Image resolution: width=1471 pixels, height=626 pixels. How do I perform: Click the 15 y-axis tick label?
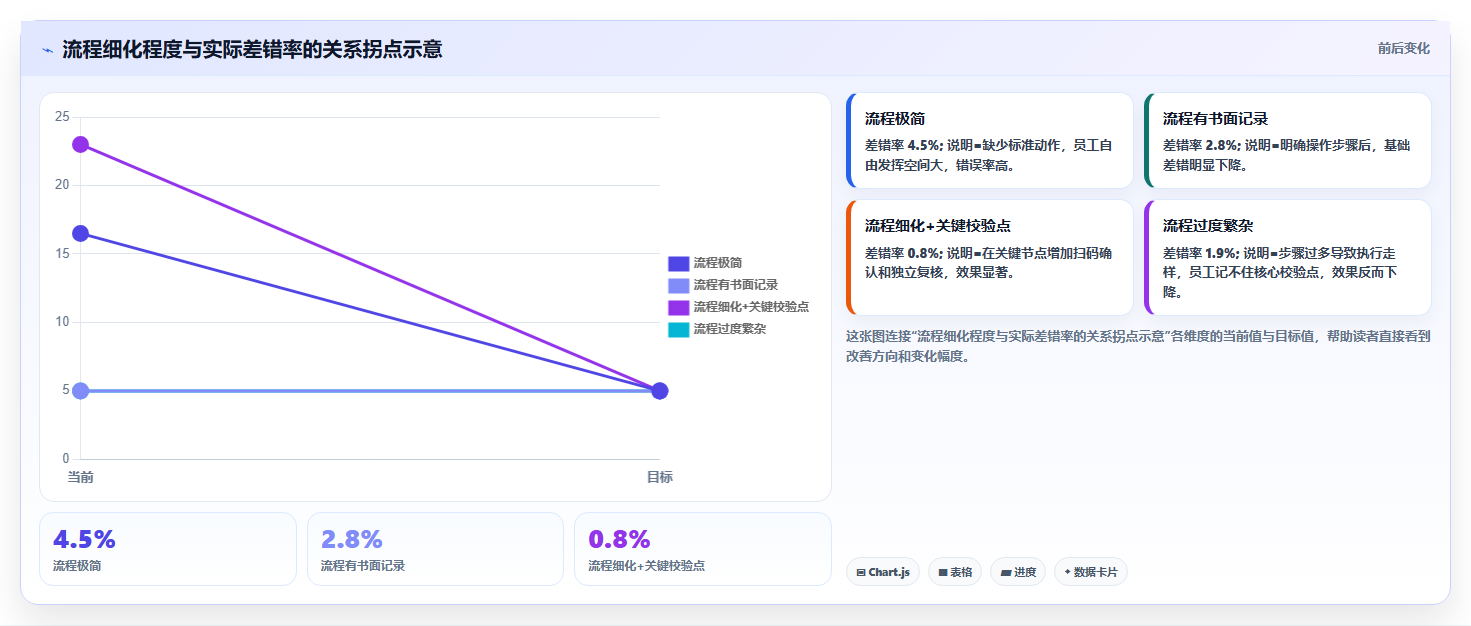(62, 254)
